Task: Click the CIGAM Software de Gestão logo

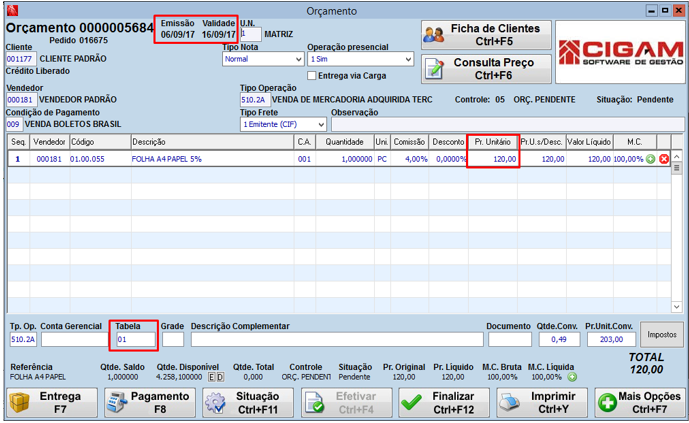Action: point(620,52)
